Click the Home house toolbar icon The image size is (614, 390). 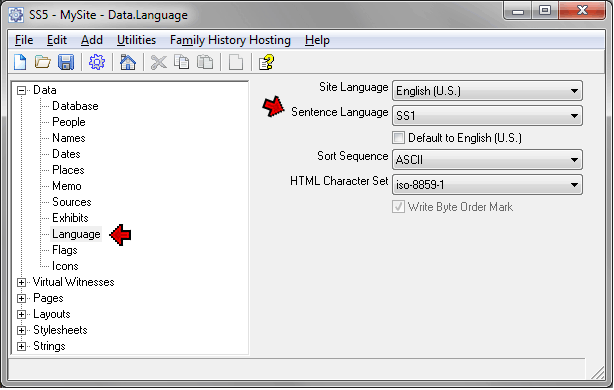(128, 62)
